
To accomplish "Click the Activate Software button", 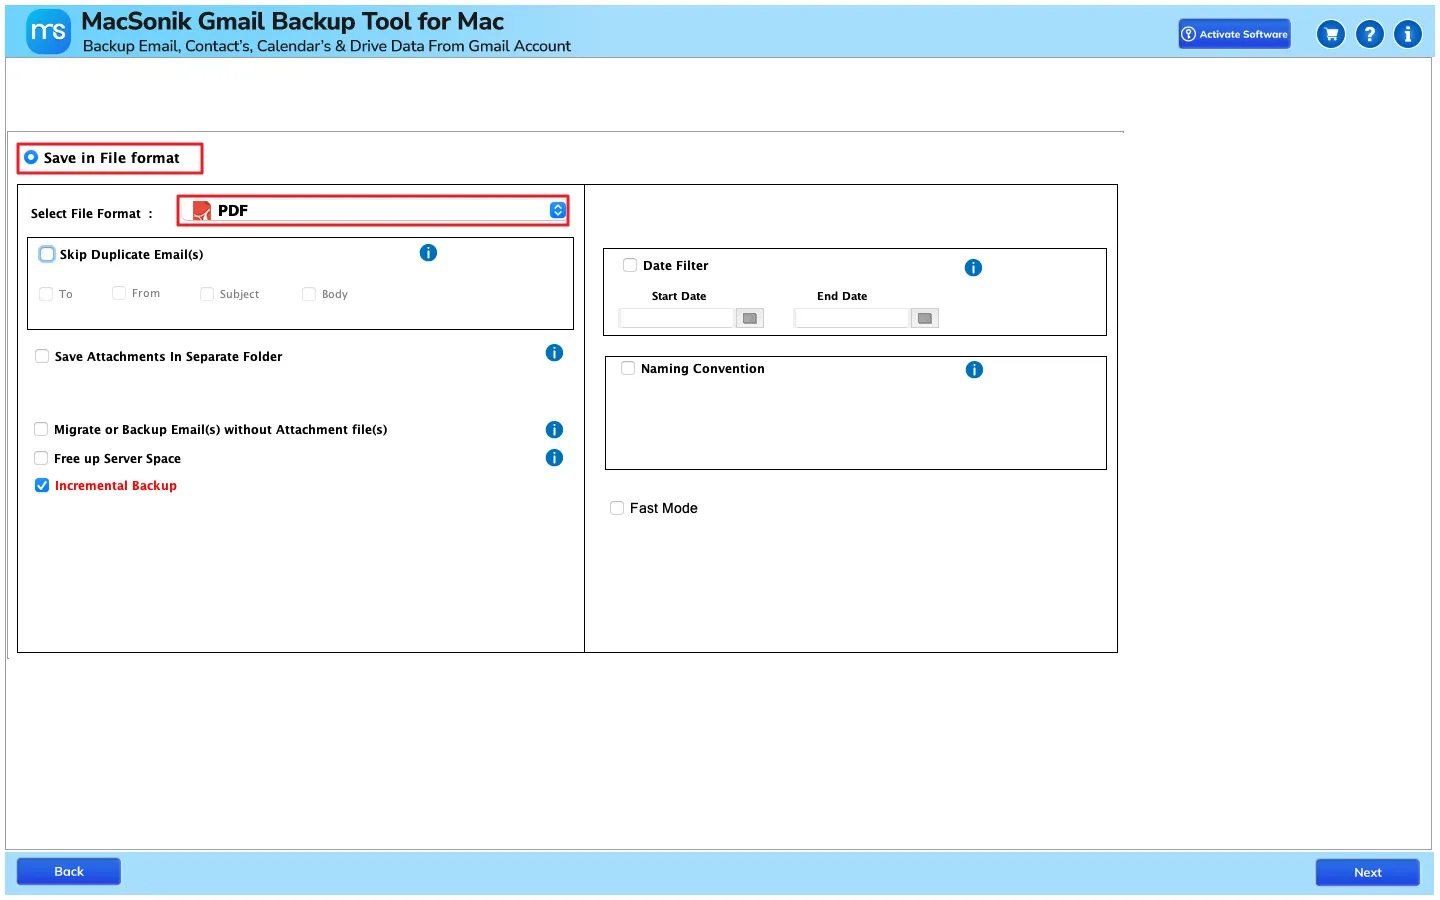I will pyautogui.click(x=1234, y=34).
